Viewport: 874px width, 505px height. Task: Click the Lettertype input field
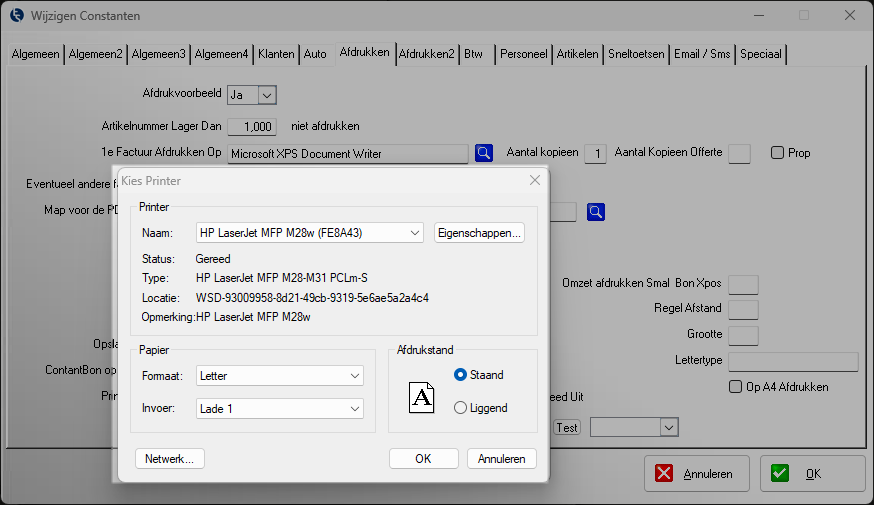[792, 362]
